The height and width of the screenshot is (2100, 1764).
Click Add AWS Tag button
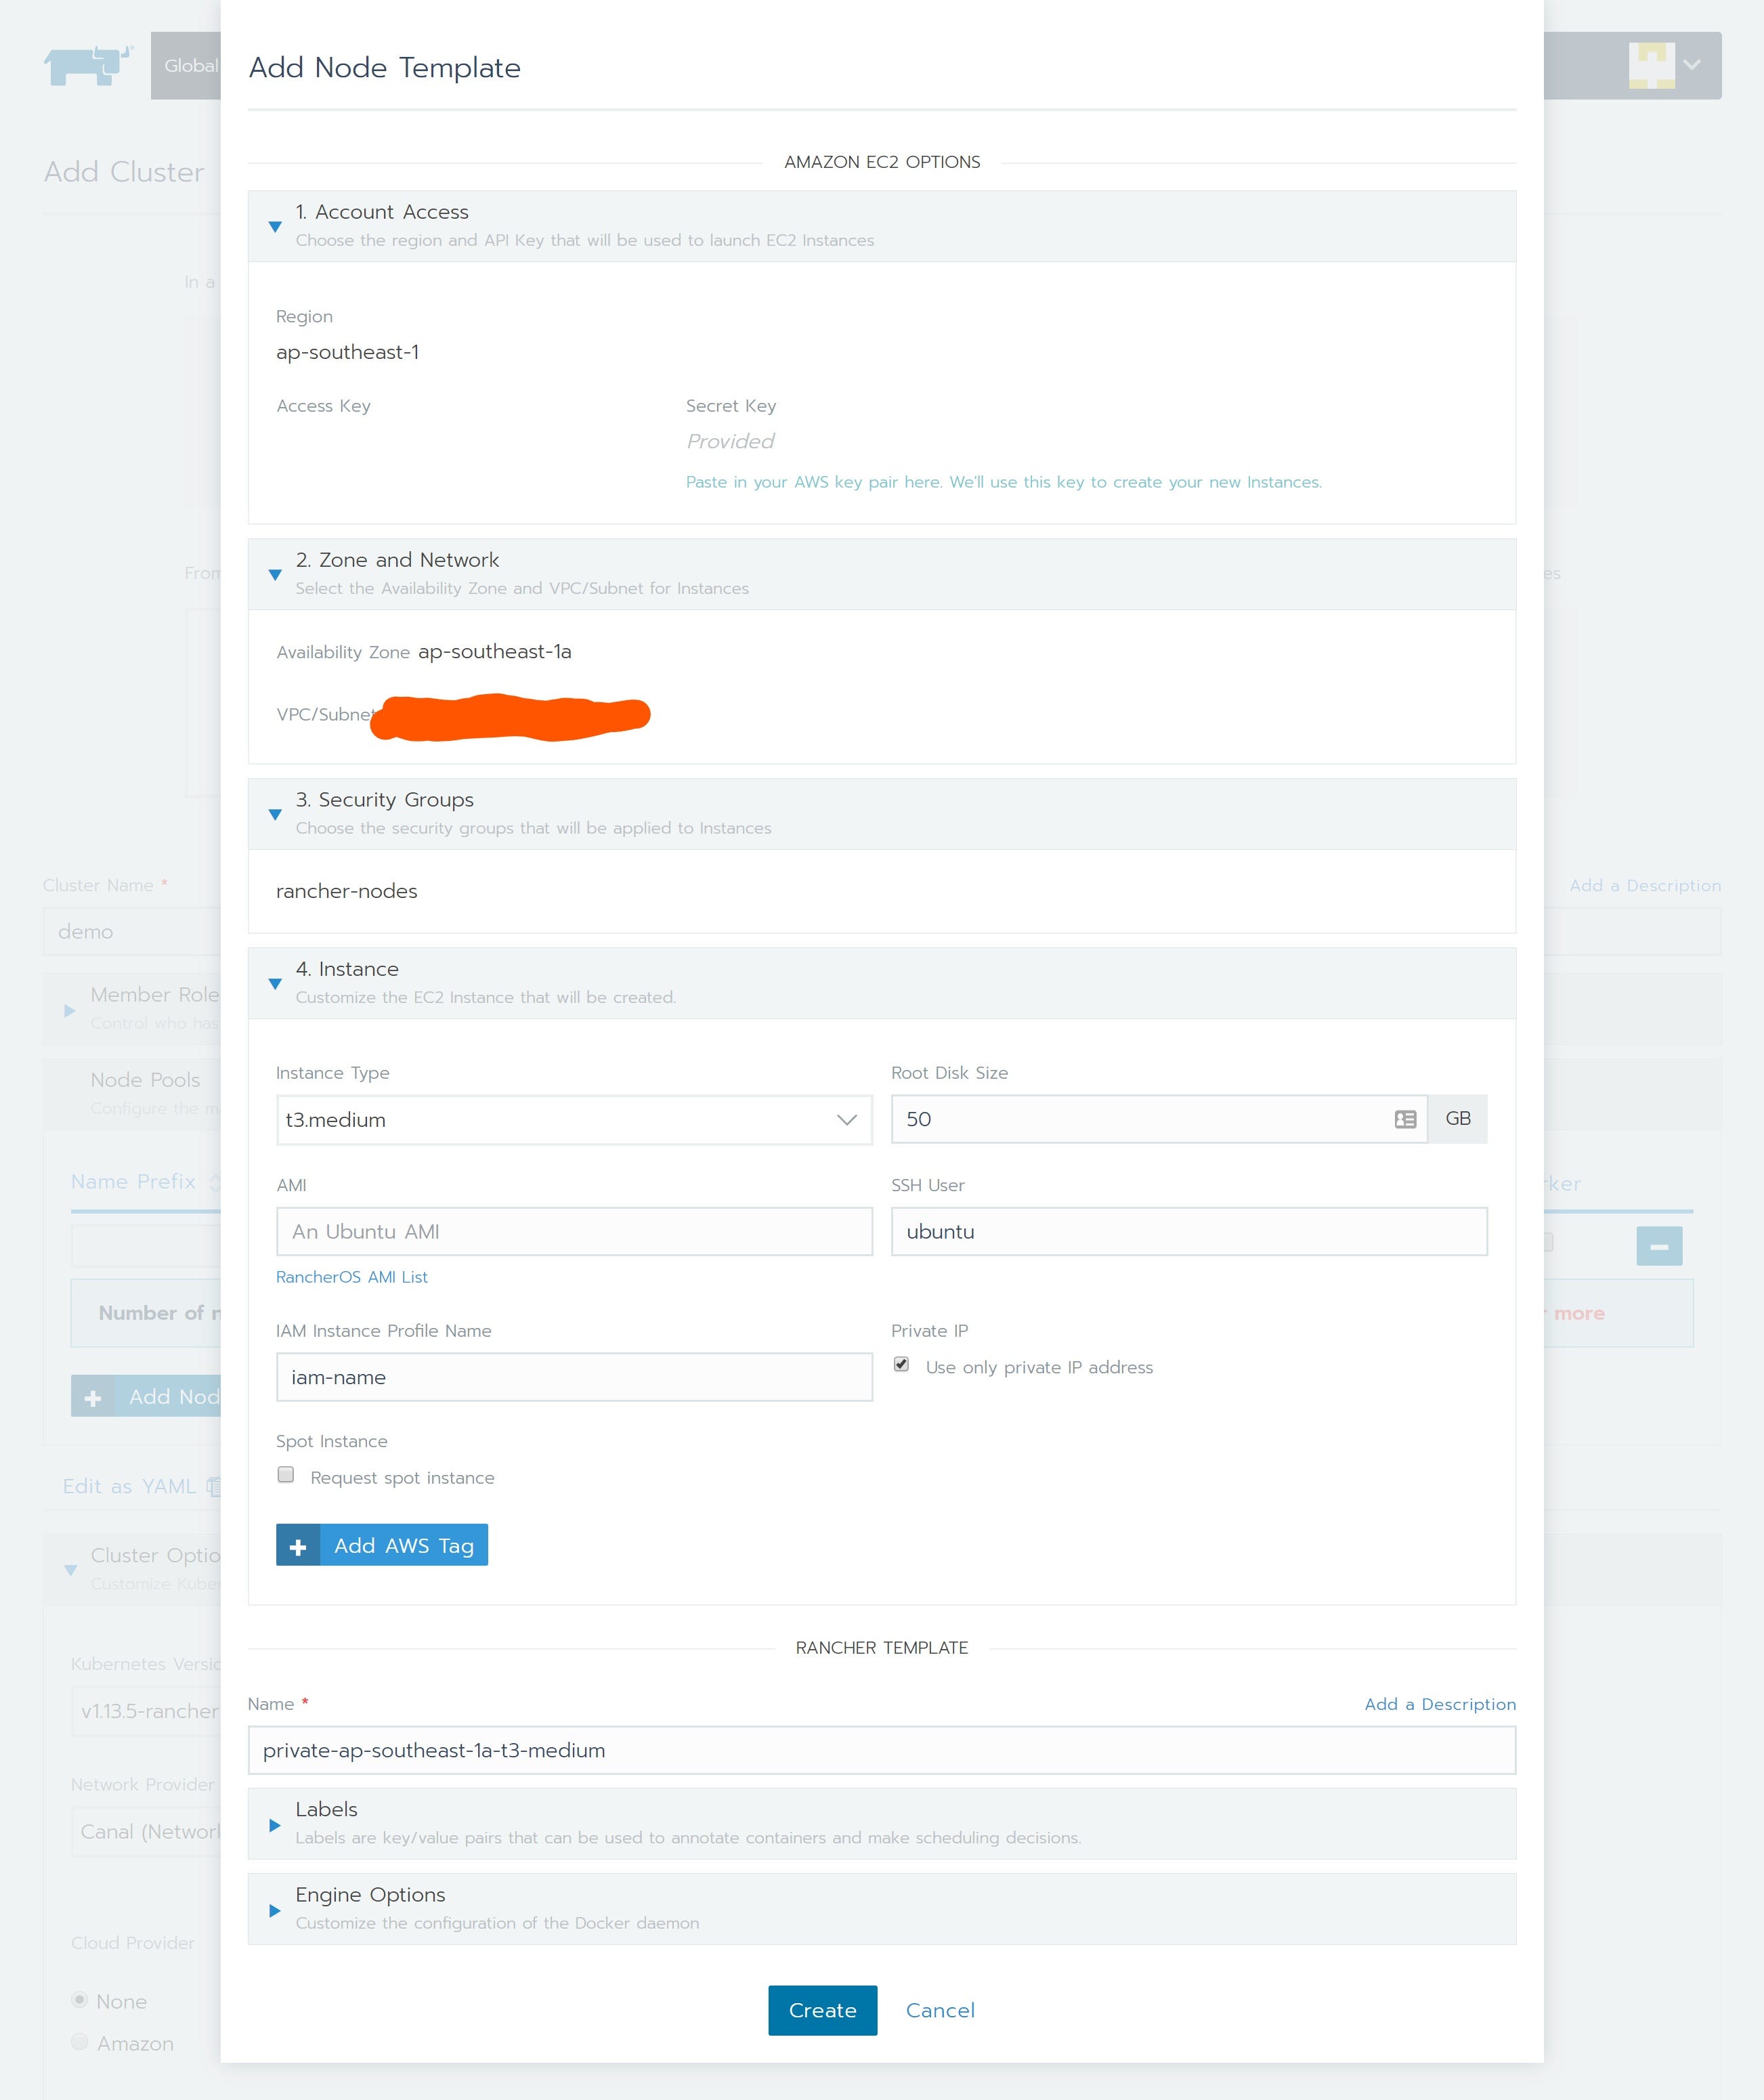click(x=382, y=1545)
